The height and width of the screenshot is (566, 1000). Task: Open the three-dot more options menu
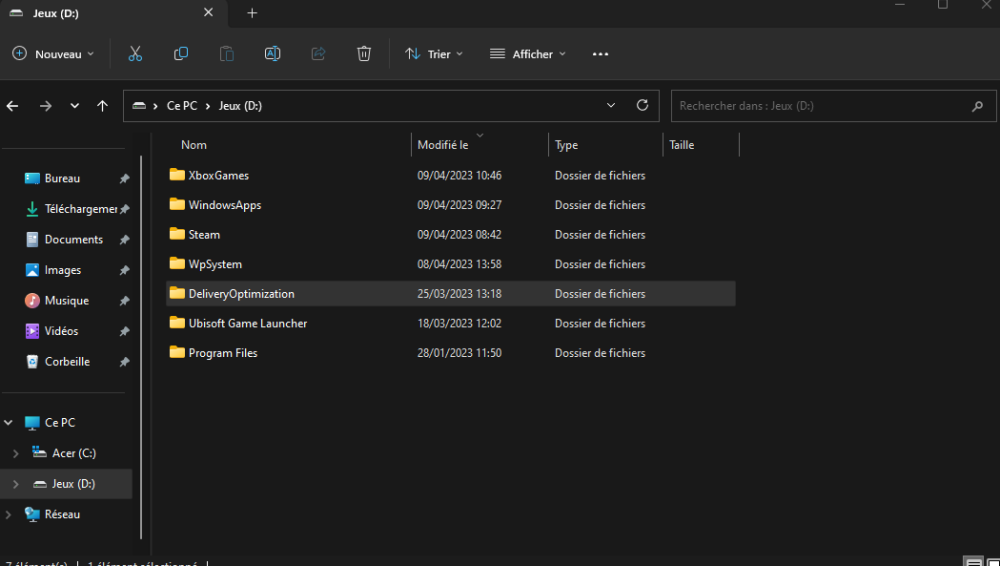[x=600, y=54]
